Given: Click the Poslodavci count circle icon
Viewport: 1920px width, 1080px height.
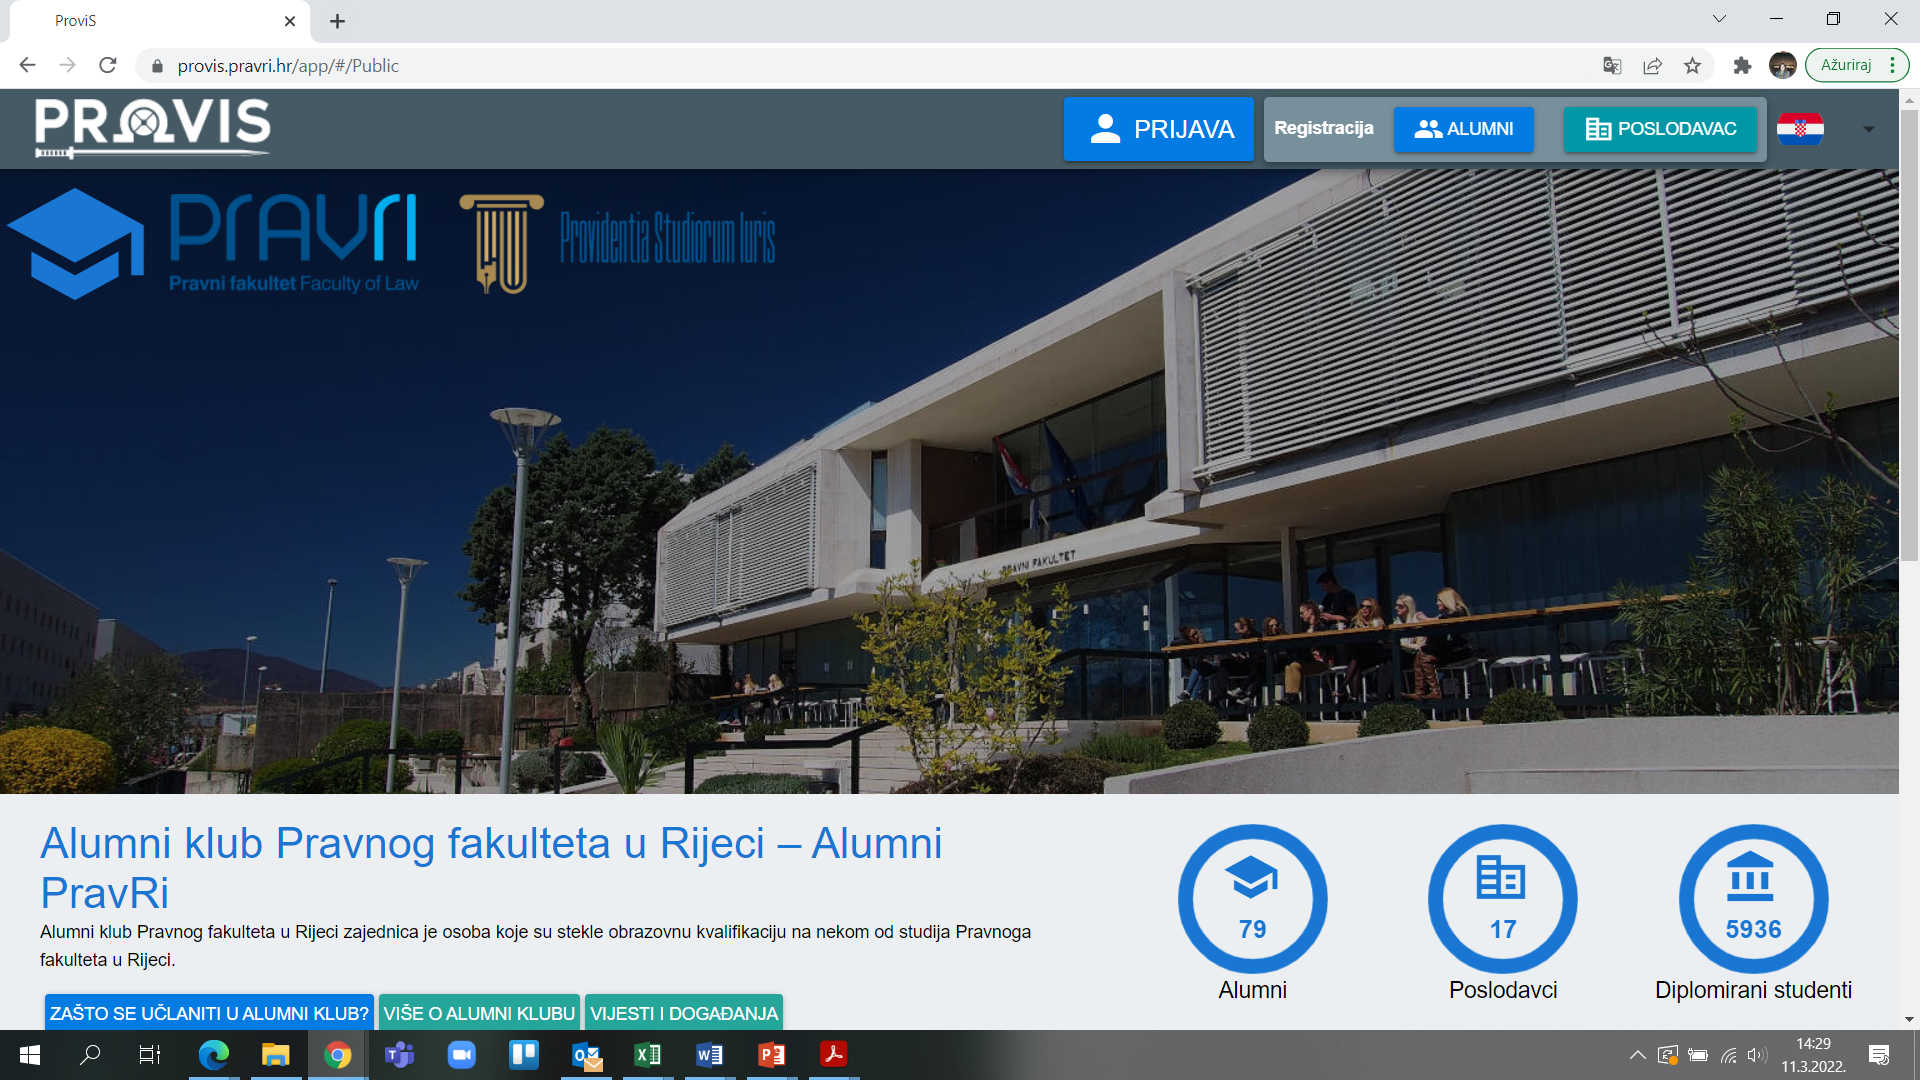Looking at the screenshot, I should [x=1502, y=898].
